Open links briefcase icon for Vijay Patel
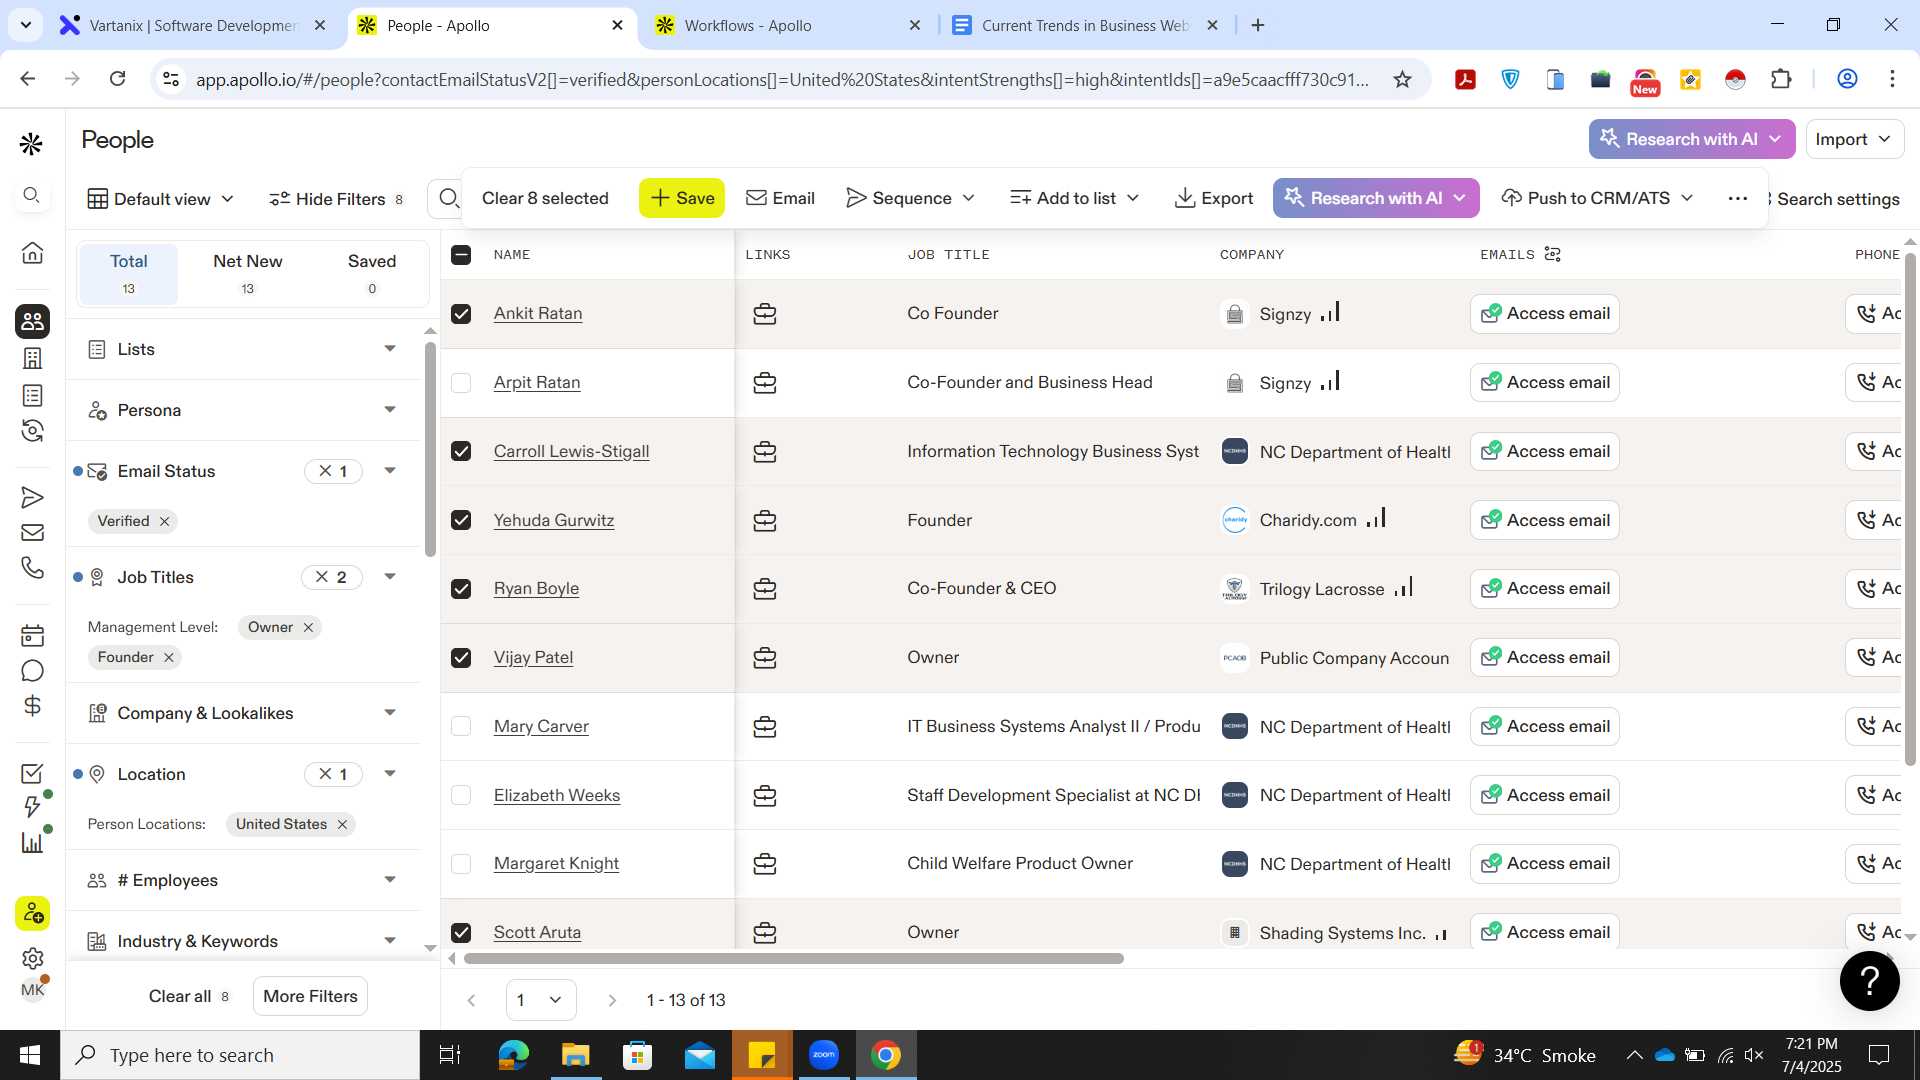1920x1080 pixels. [x=765, y=658]
